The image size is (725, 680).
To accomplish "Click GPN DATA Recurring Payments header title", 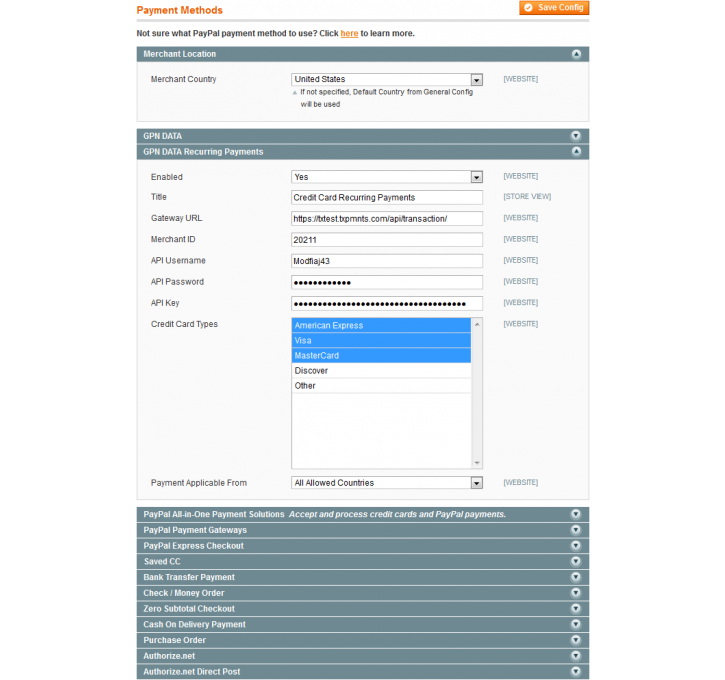I will [x=203, y=152].
